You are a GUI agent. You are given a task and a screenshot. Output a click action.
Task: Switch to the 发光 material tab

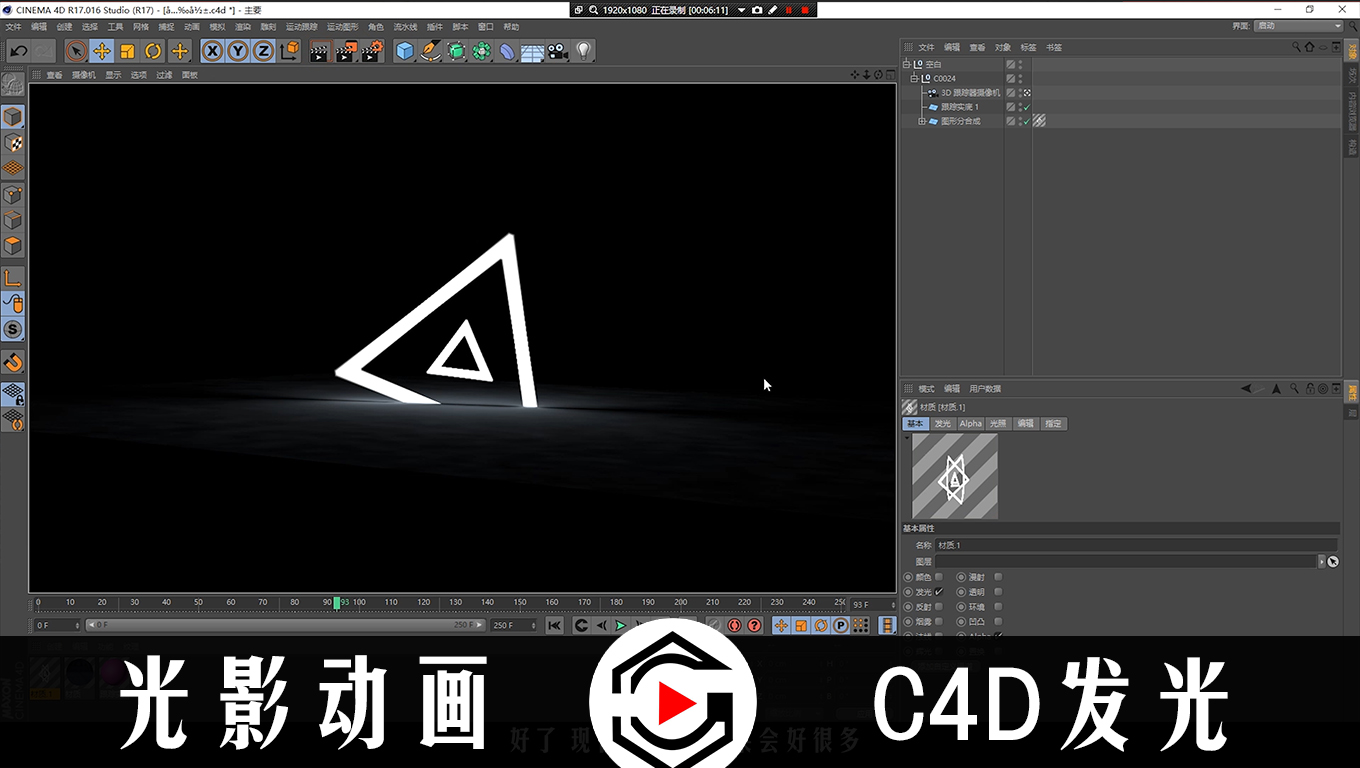point(942,424)
